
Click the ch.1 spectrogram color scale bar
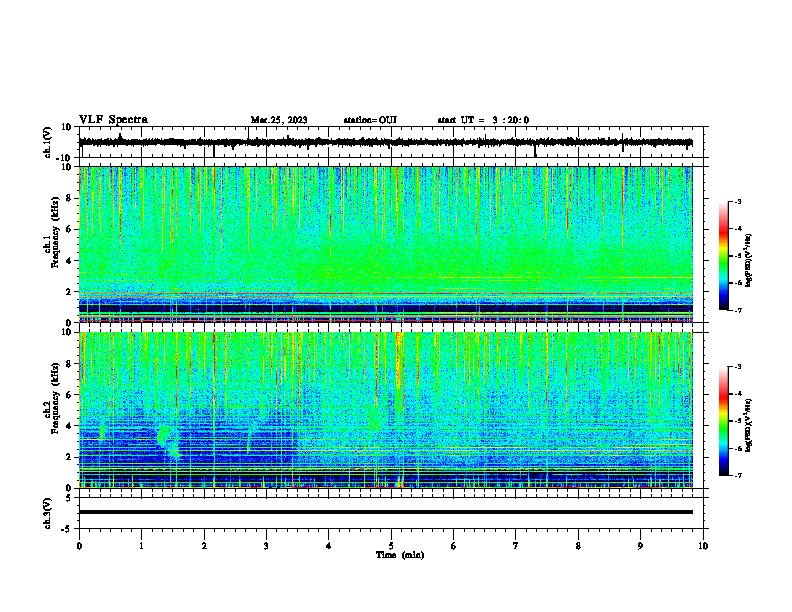pyautogui.click(x=723, y=256)
